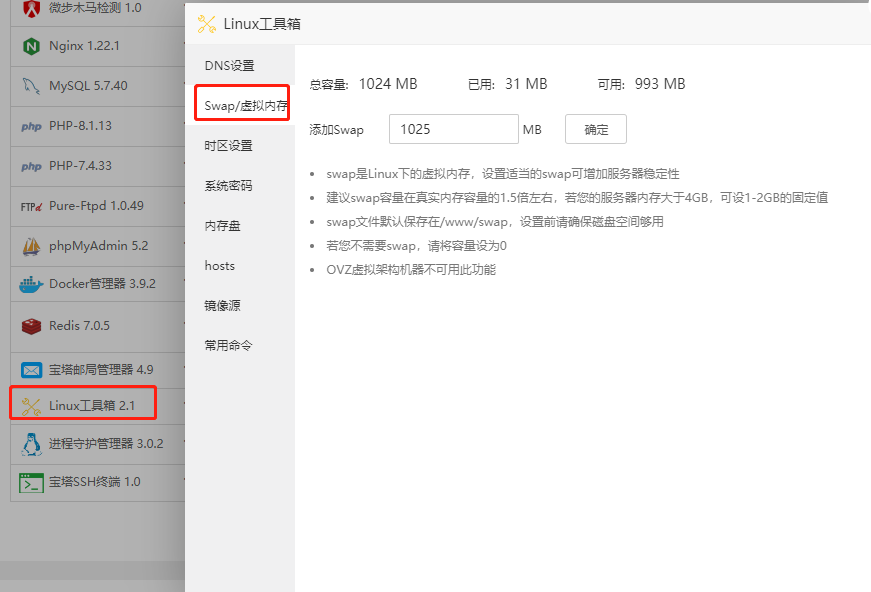Image resolution: width=871 pixels, height=592 pixels.
Task: Click the 总容量 1024 MB value
Action: point(388,84)
